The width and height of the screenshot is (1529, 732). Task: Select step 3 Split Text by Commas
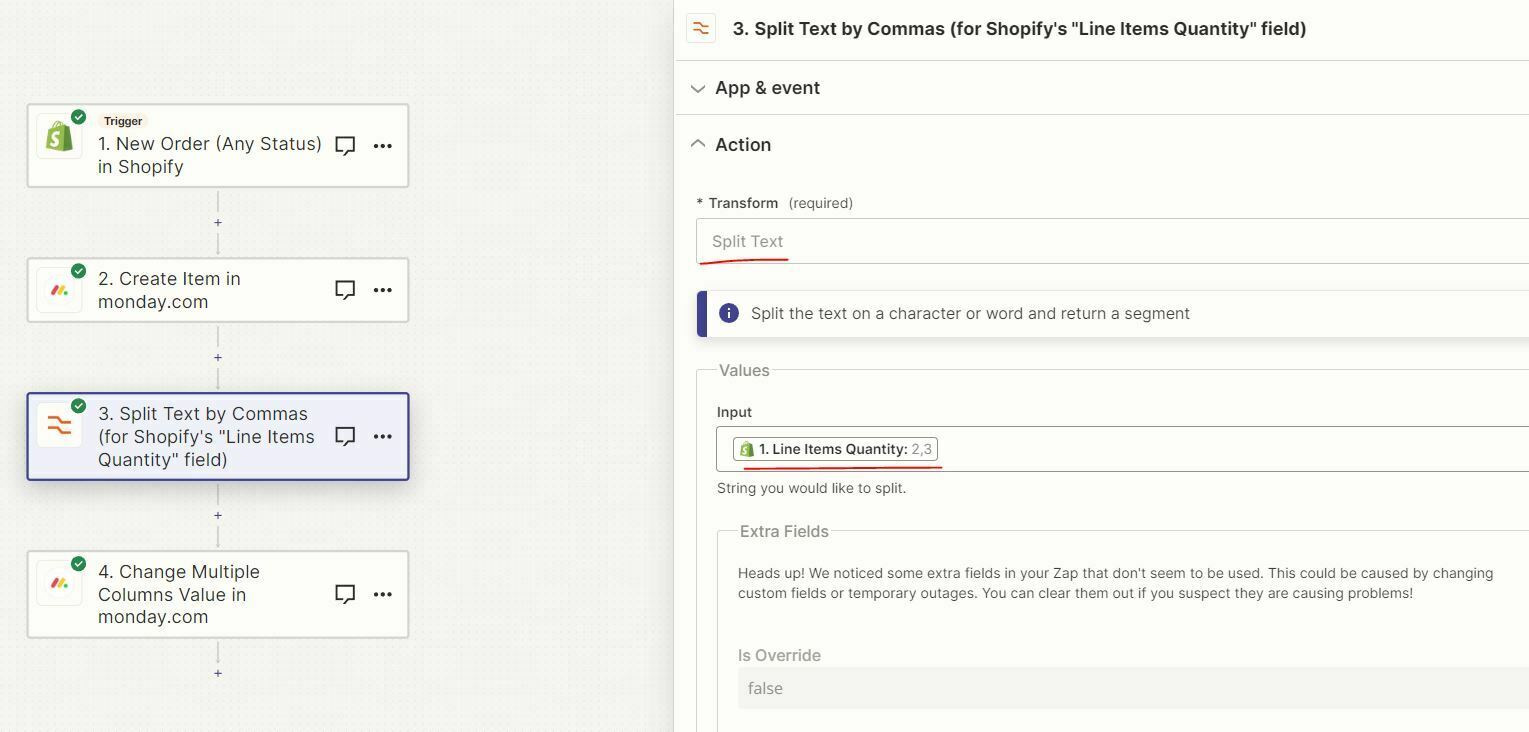click(x=218, y=437)
